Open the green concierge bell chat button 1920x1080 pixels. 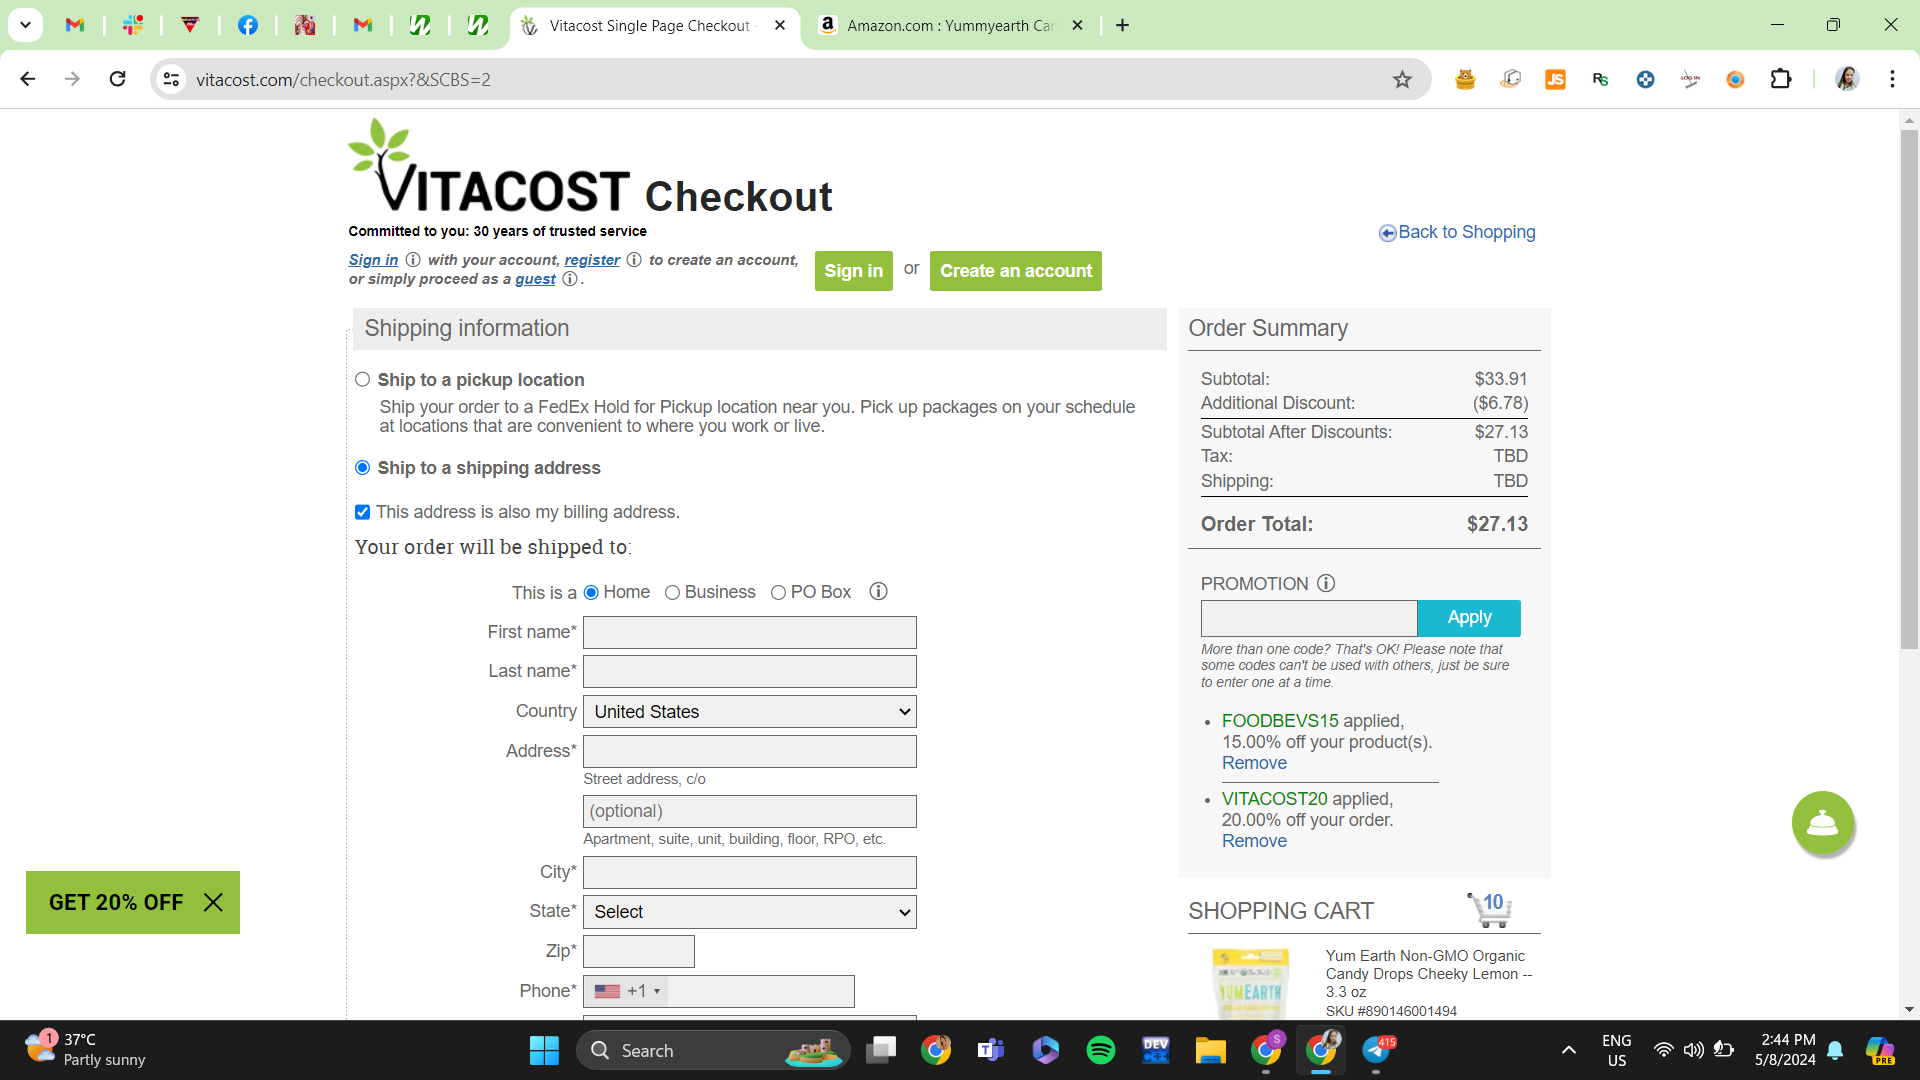pyautogui.click(x=1823, y=823)
